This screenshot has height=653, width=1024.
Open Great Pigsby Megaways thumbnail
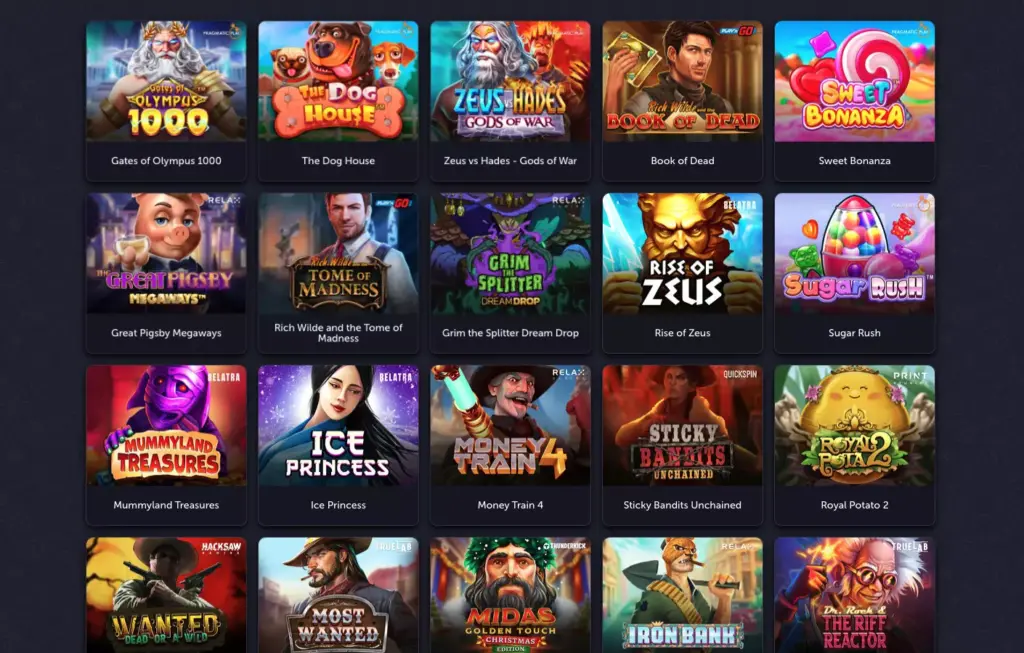[x=166, y=253]
